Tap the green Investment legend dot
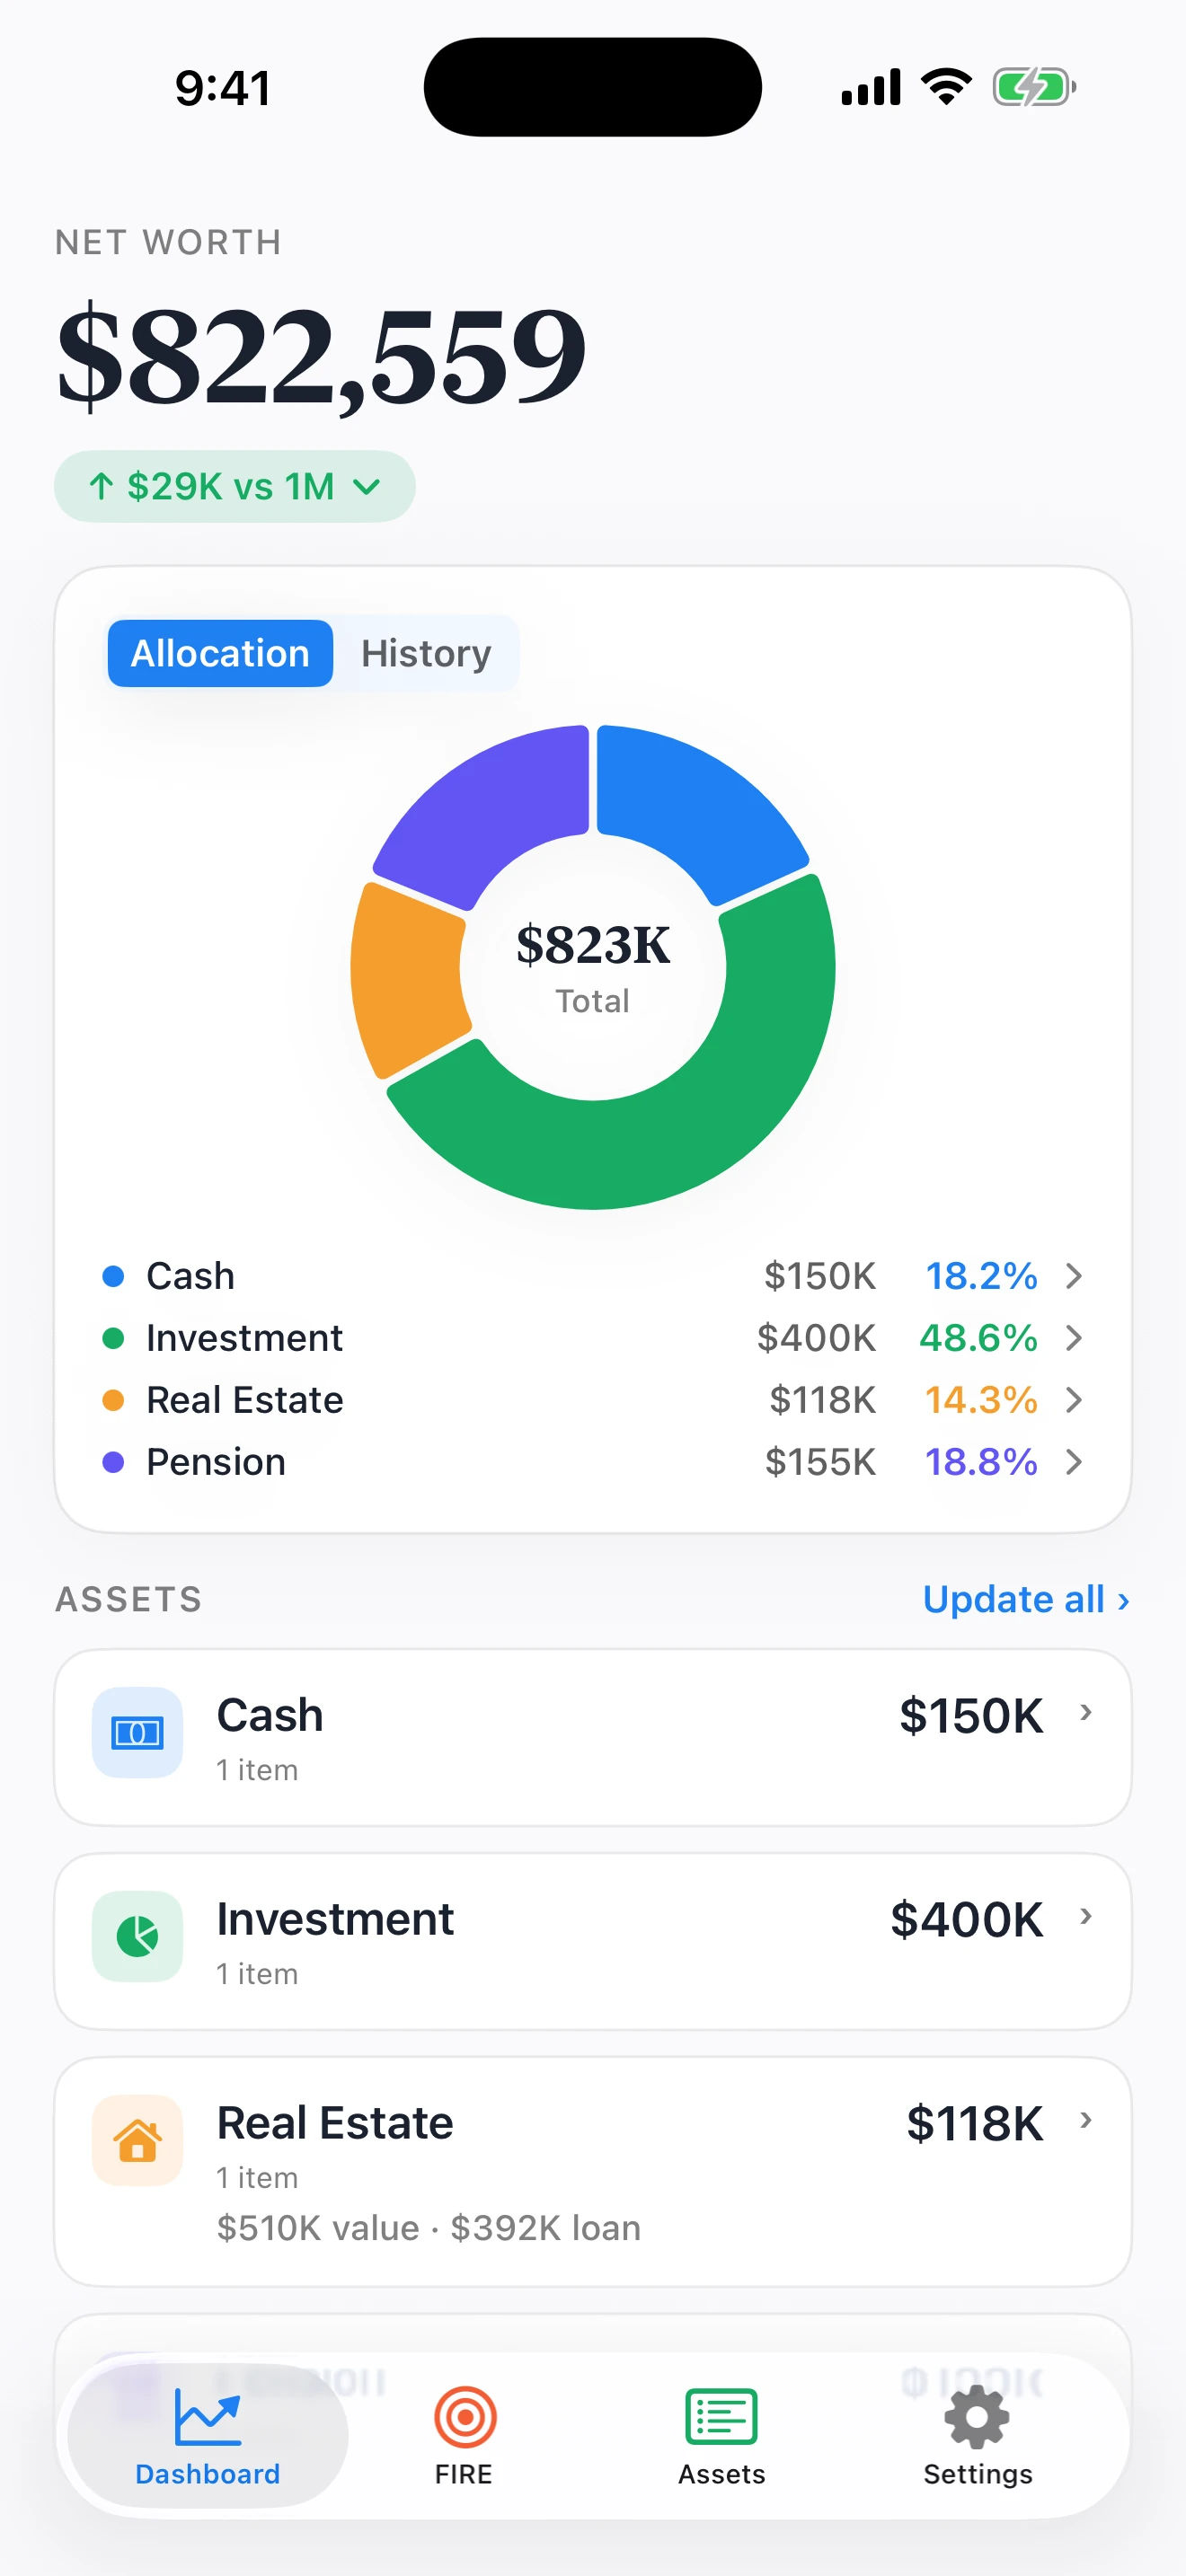Image resolution: width=1186 pixels, height=2576 pixels. click(113, 1338)
